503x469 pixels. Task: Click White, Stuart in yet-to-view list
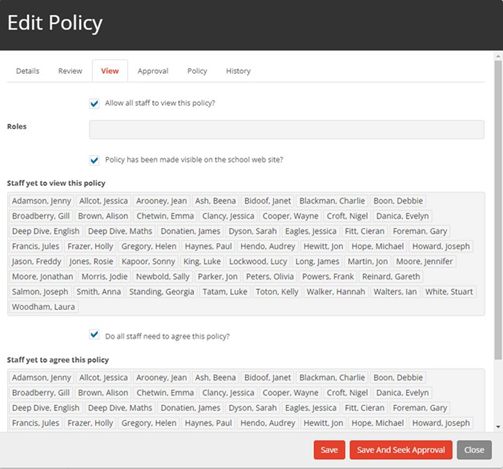(x=449, y=292)
